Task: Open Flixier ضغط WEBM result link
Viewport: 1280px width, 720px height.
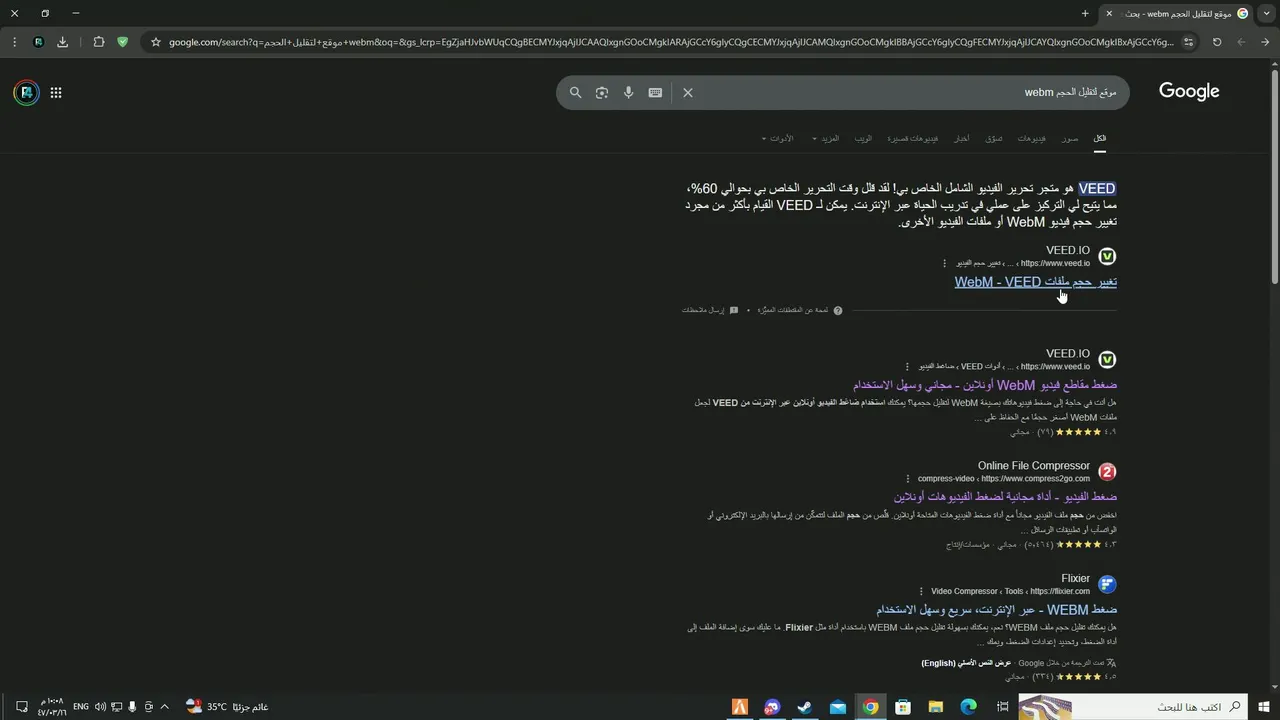Action: click(997, 609)
